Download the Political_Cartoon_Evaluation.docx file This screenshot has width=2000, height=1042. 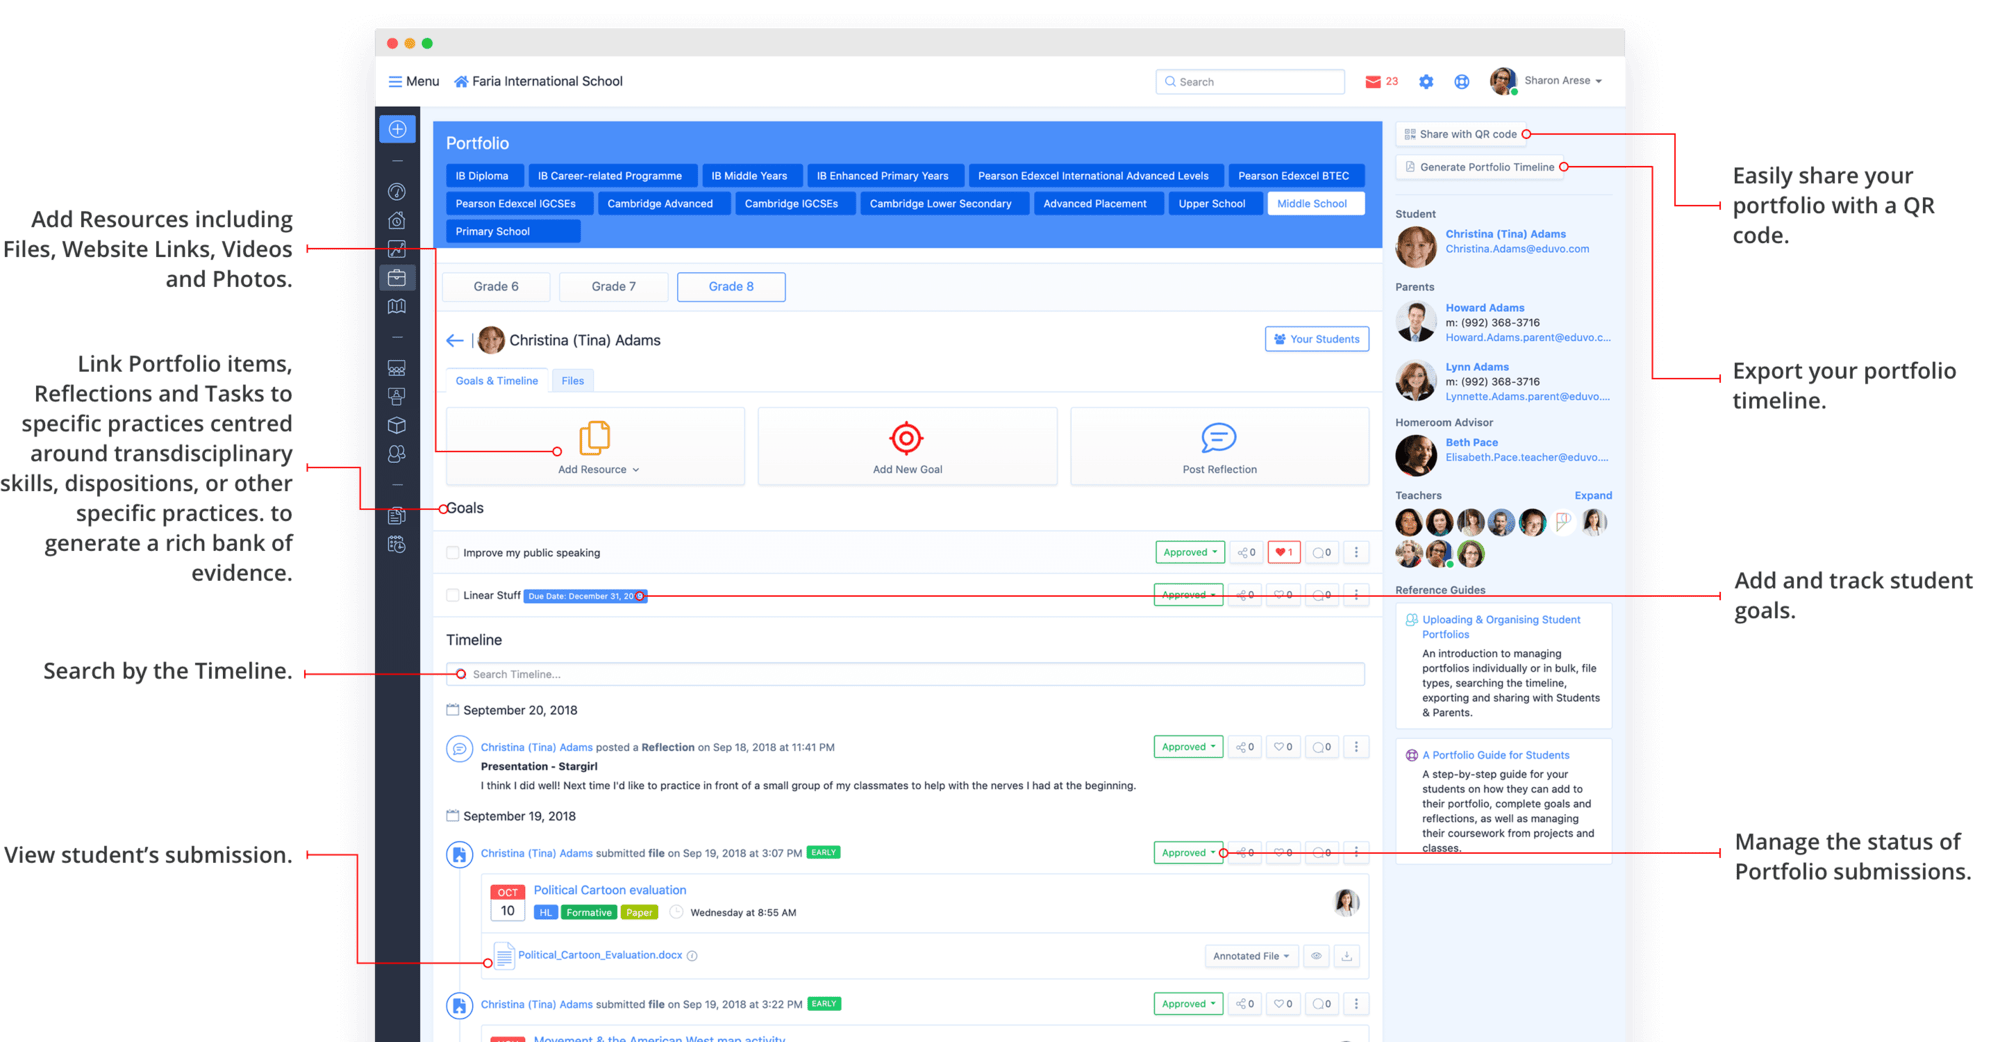pyautogui.click(x=1347, y=956)
